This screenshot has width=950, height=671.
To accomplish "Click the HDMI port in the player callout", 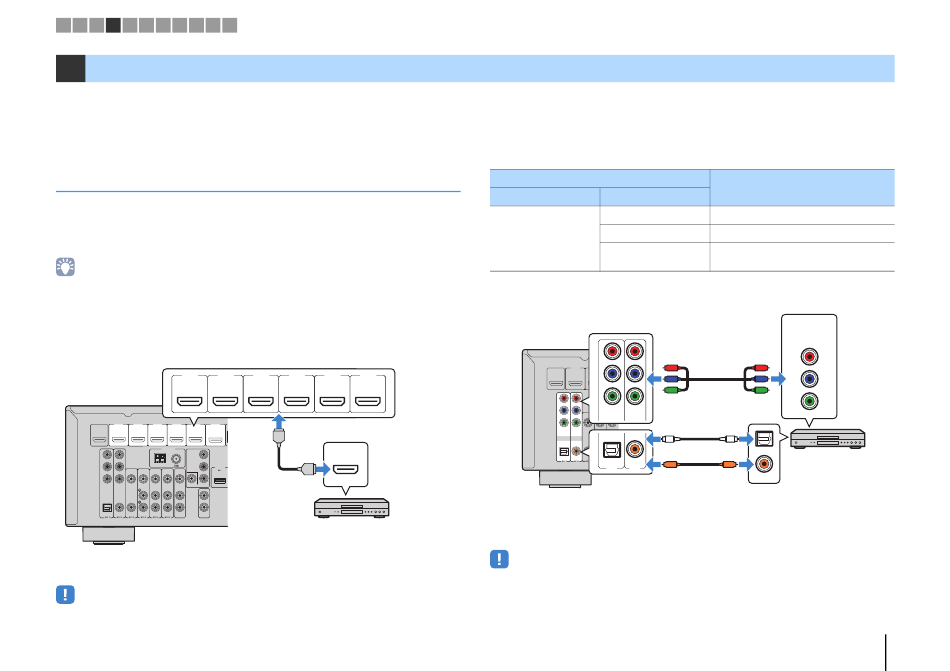I will (x=346, y=469).
